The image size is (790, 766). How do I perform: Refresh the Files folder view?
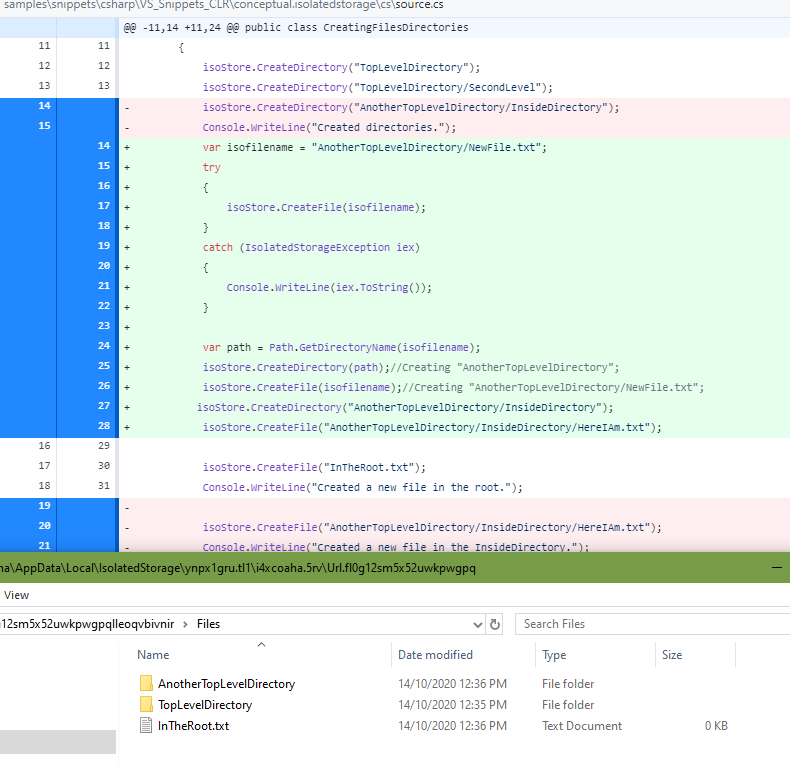tap(495, 624)
